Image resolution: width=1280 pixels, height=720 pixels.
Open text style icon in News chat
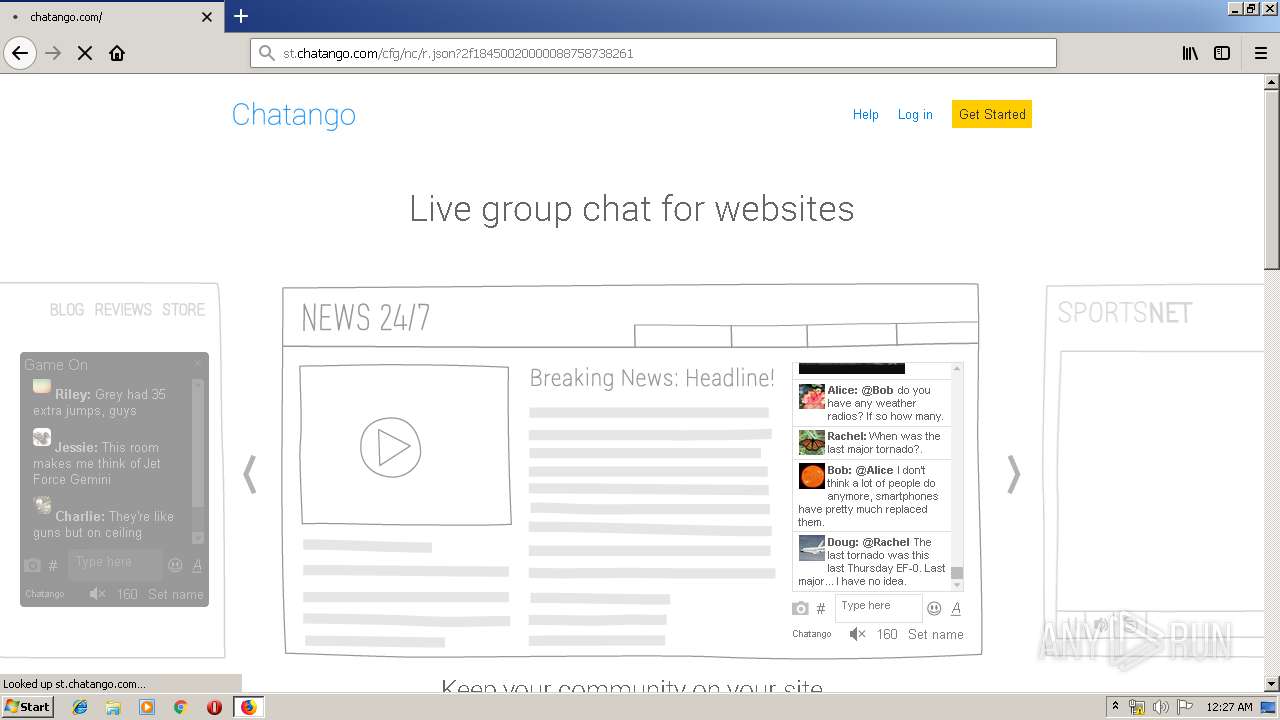point(956,608)
